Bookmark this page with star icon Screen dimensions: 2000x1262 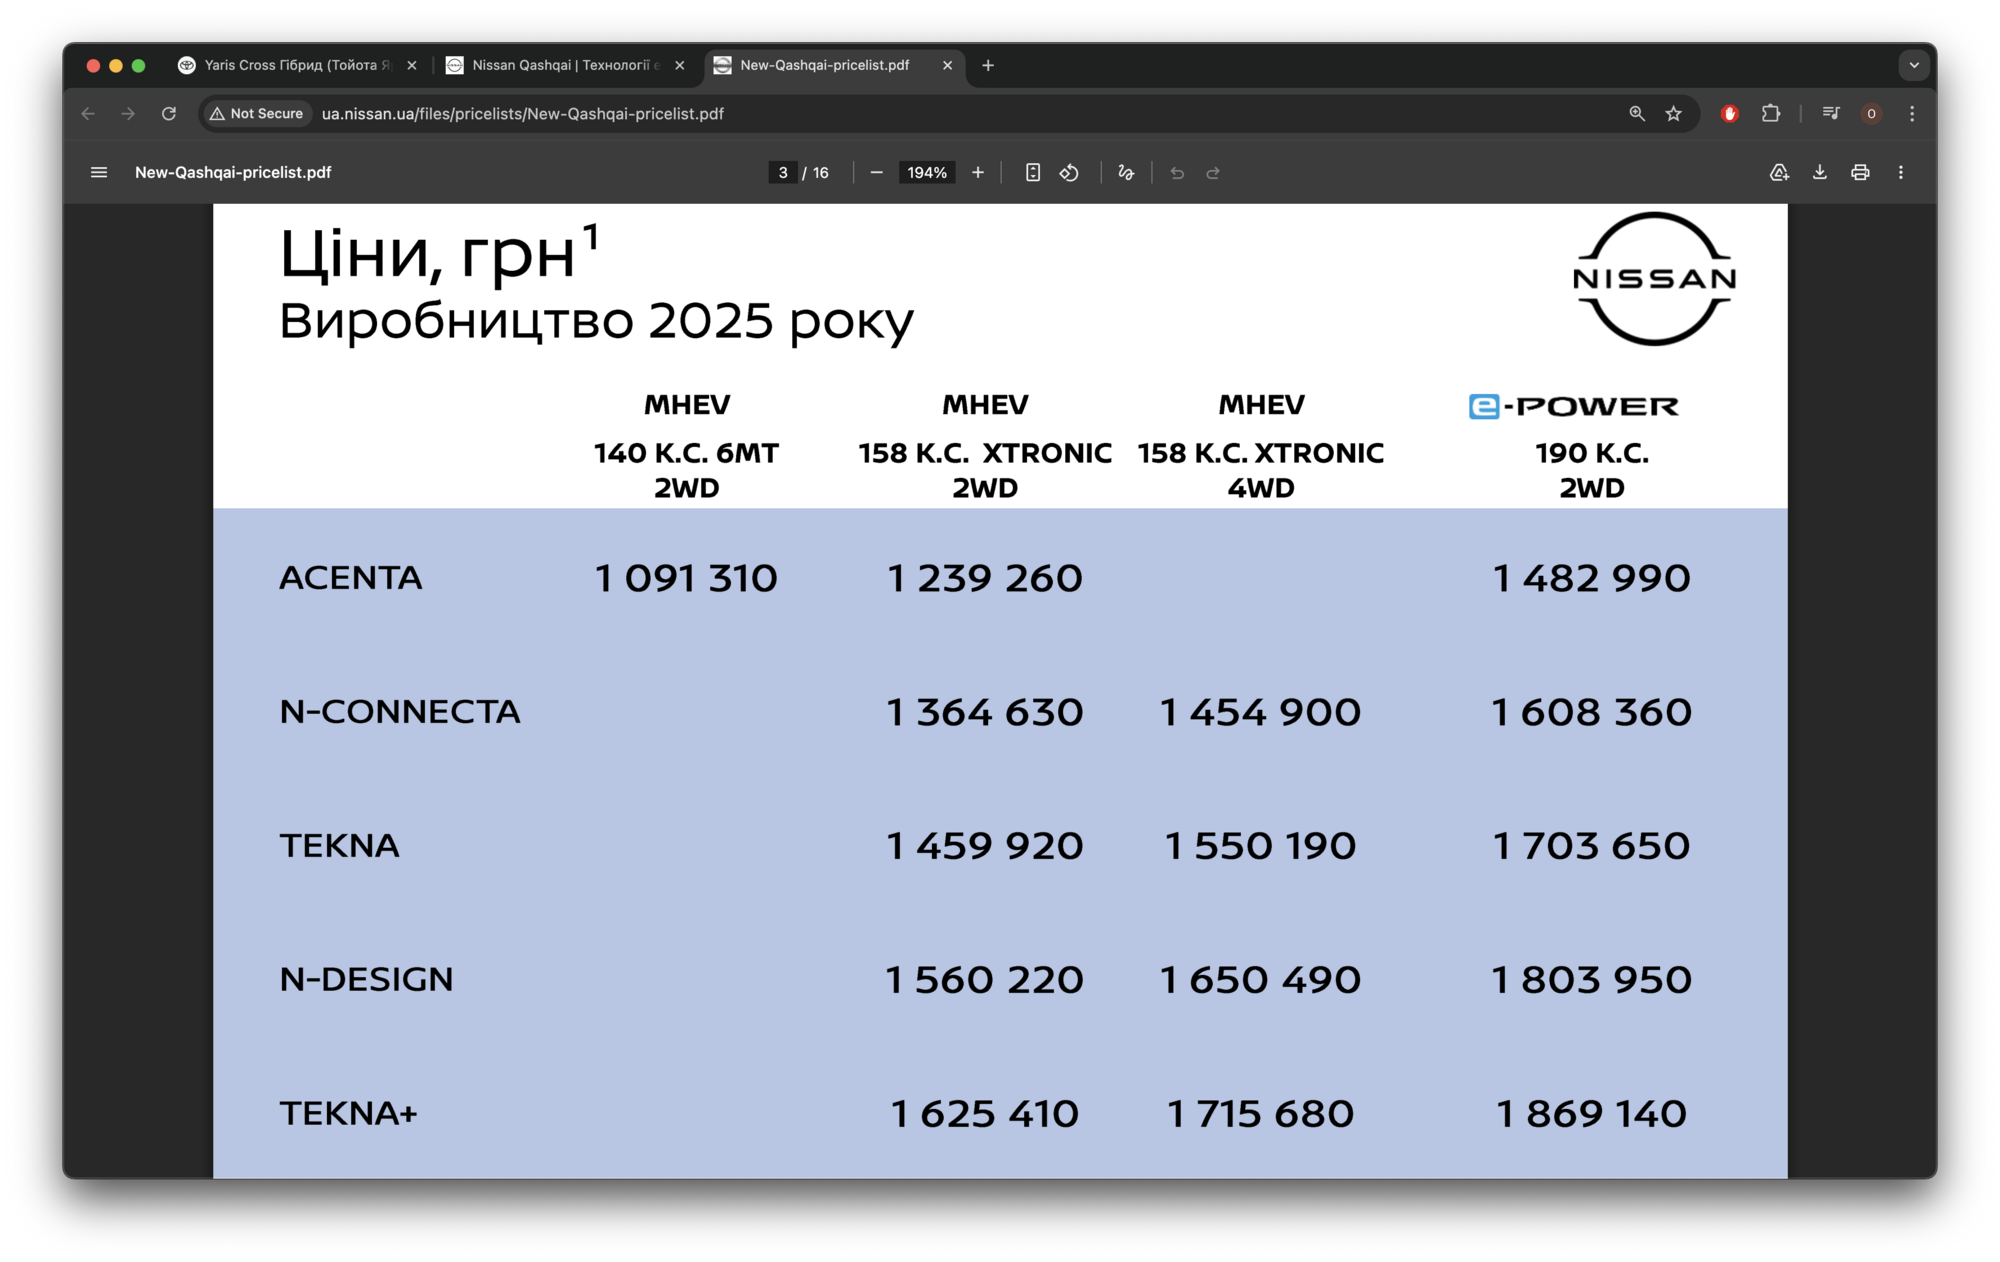click(1674, 114)
